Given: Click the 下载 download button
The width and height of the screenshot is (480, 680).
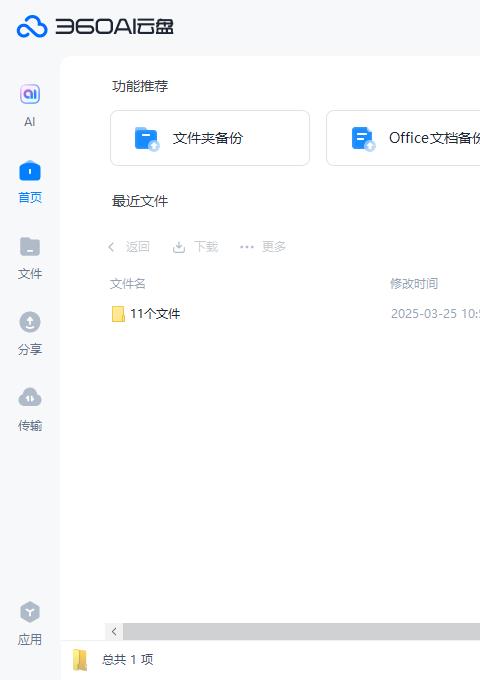Looking at the screenshot, I should point(195,247).
